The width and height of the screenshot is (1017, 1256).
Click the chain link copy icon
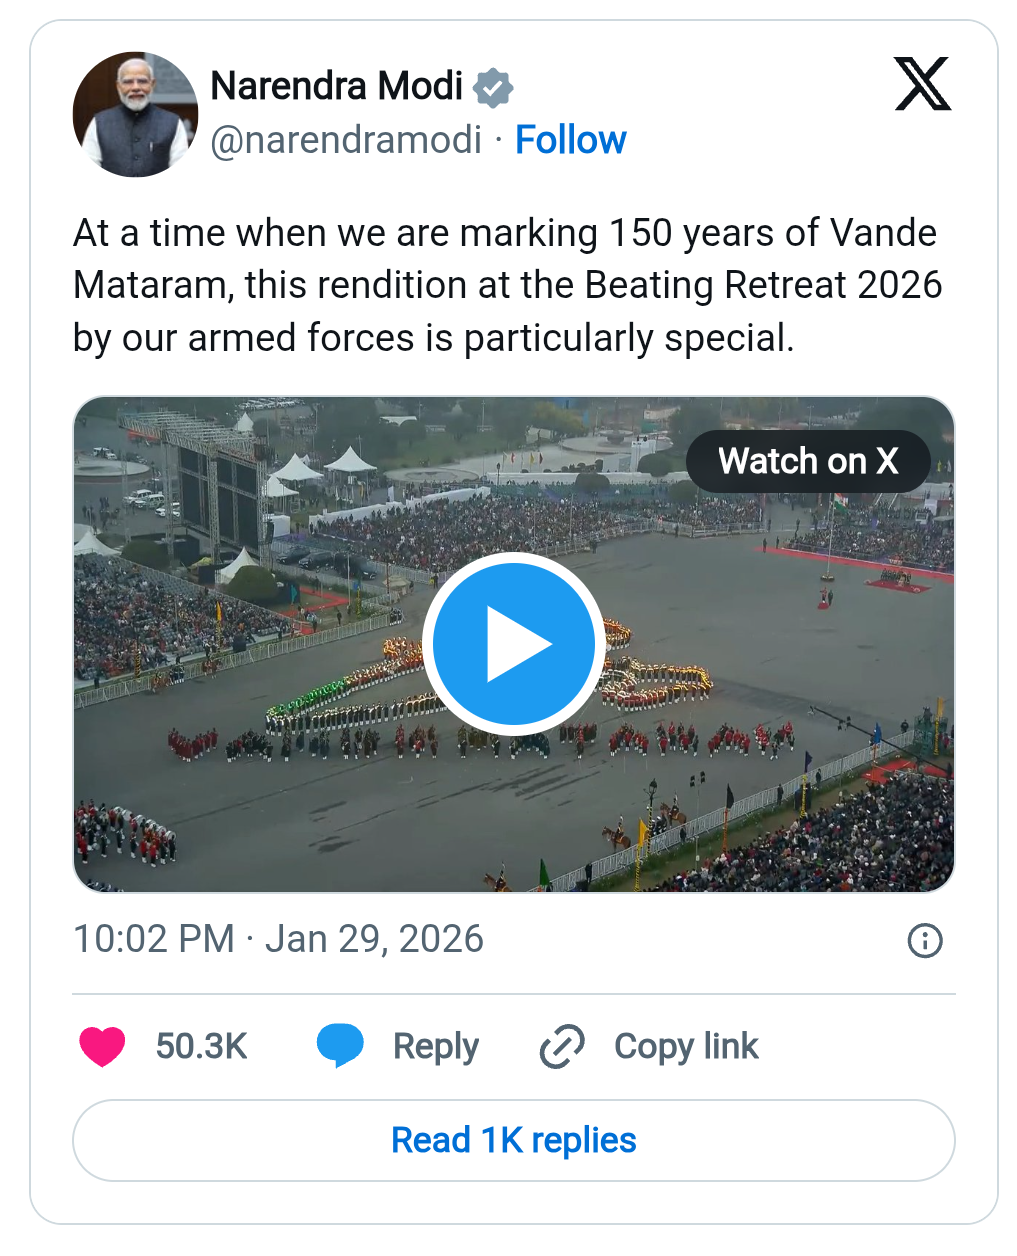coord(562,1046)
